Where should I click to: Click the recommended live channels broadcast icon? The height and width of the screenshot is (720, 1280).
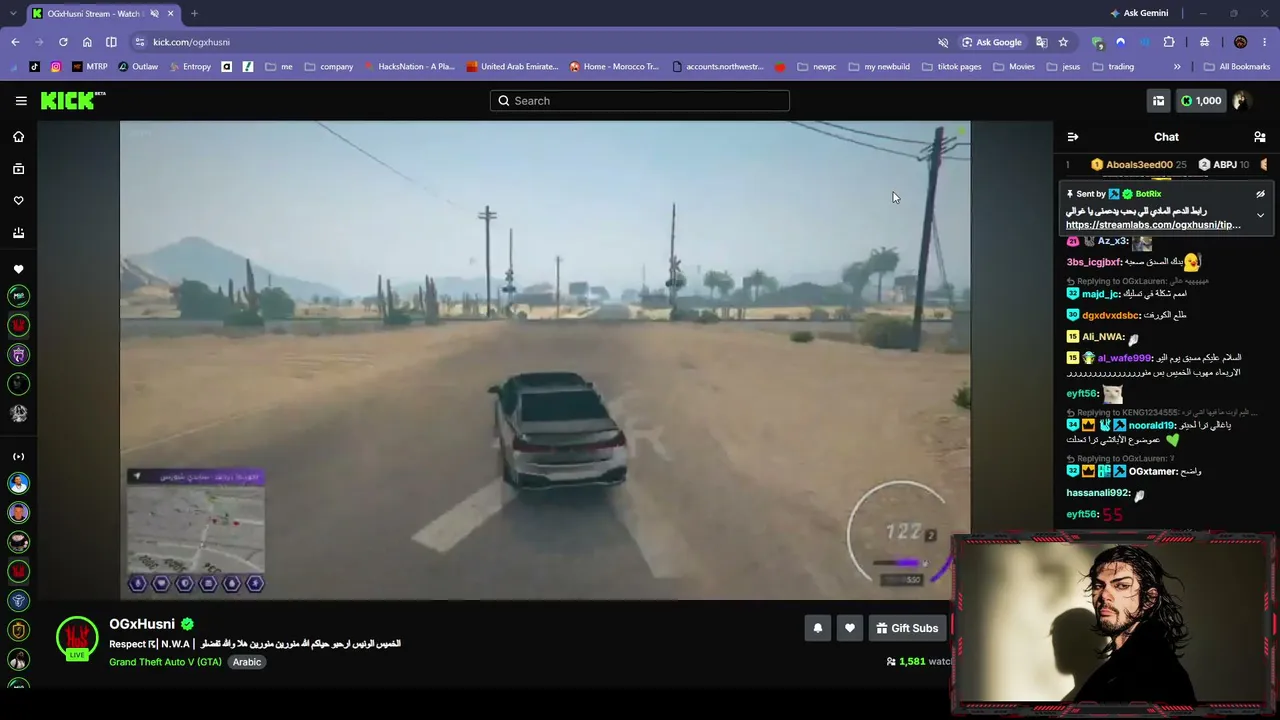click(18, 456)
